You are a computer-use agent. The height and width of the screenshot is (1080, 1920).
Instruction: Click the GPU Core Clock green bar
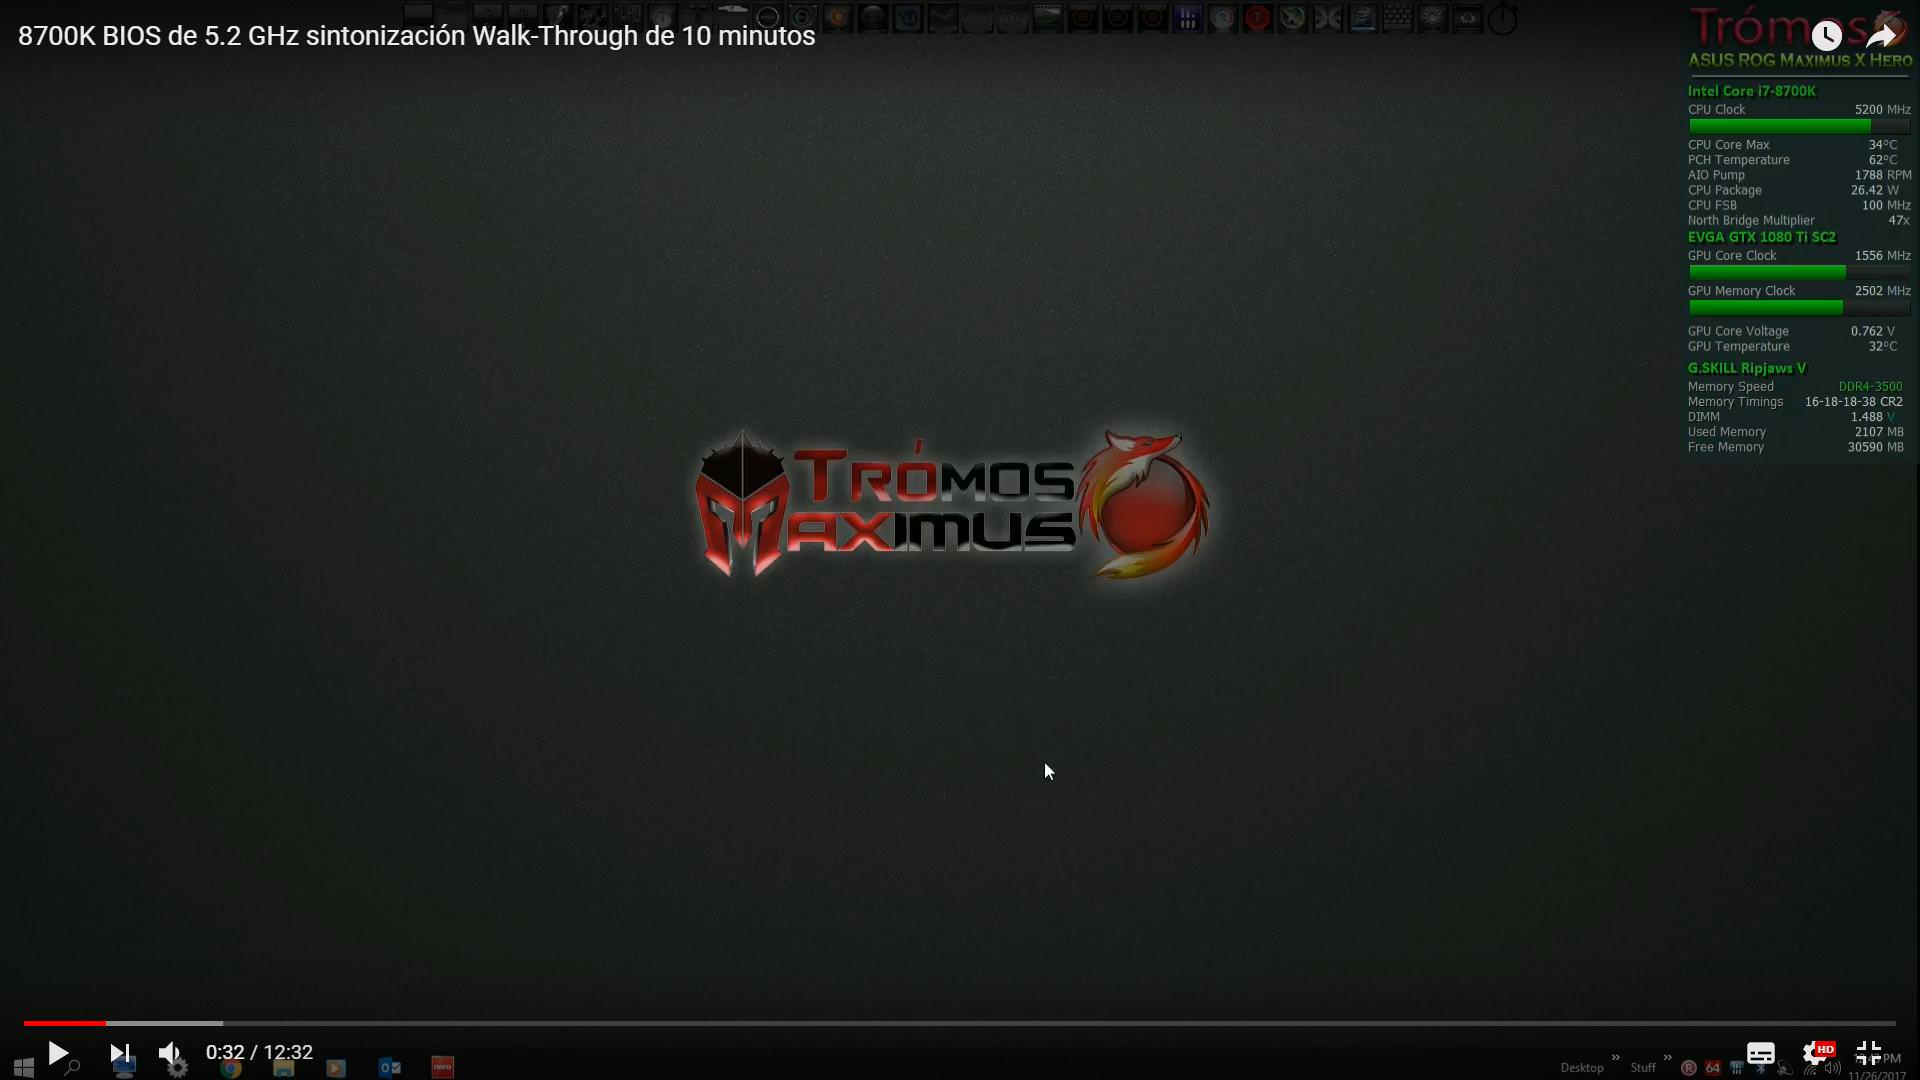click(1767, 272)
